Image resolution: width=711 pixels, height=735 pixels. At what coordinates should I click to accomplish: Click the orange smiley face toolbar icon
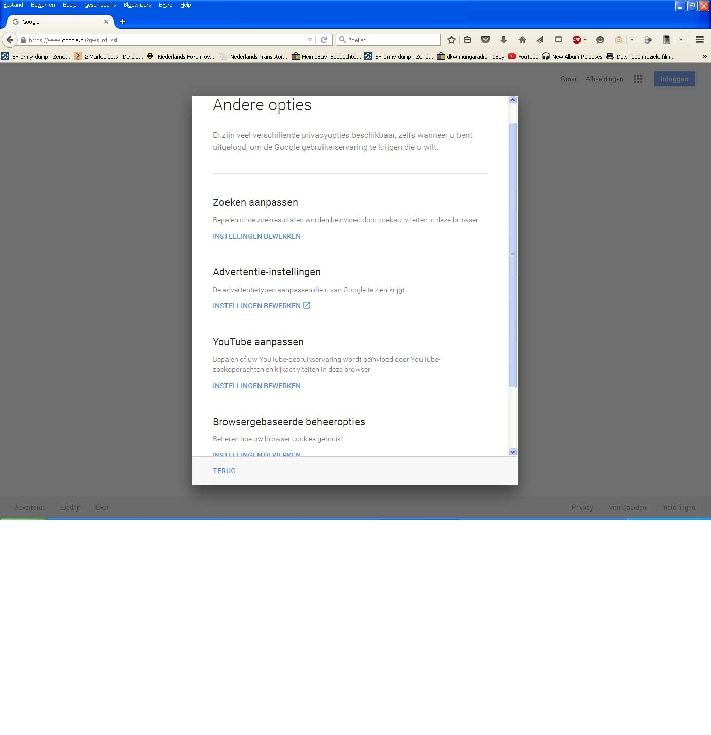click(x=618, y=40)
